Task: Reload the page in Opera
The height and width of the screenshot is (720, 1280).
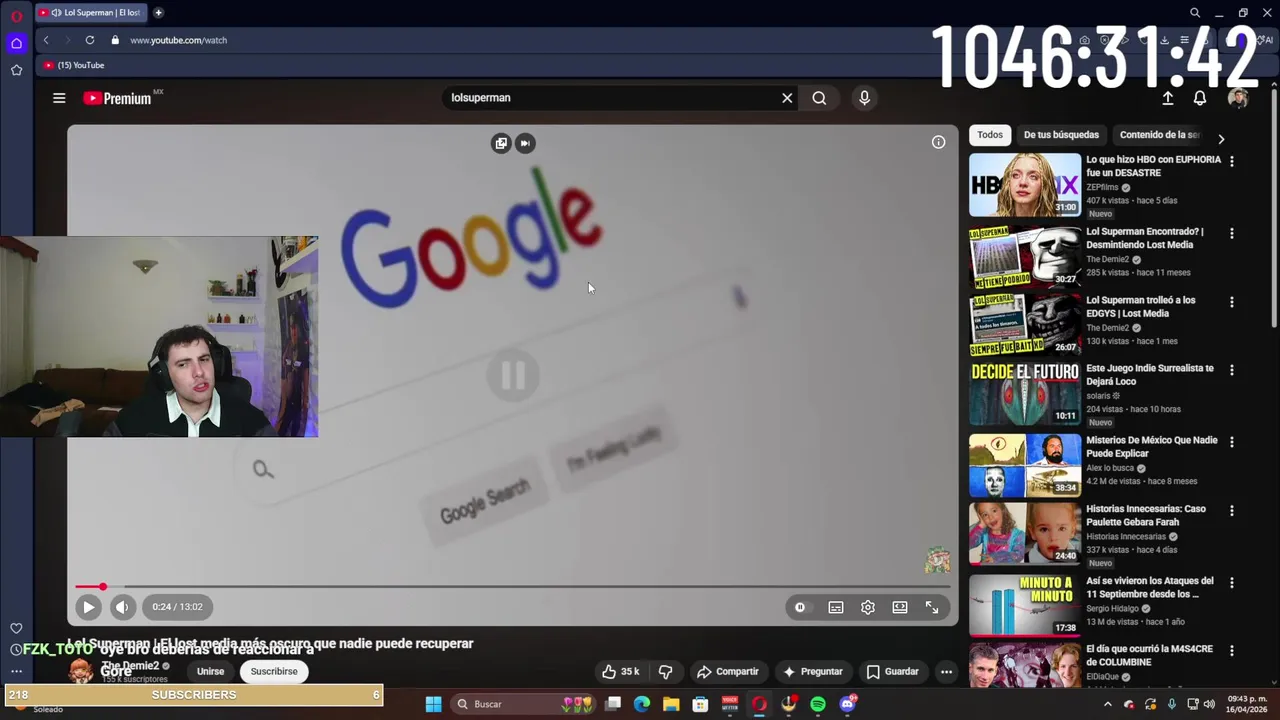Action: pos(90,40)
